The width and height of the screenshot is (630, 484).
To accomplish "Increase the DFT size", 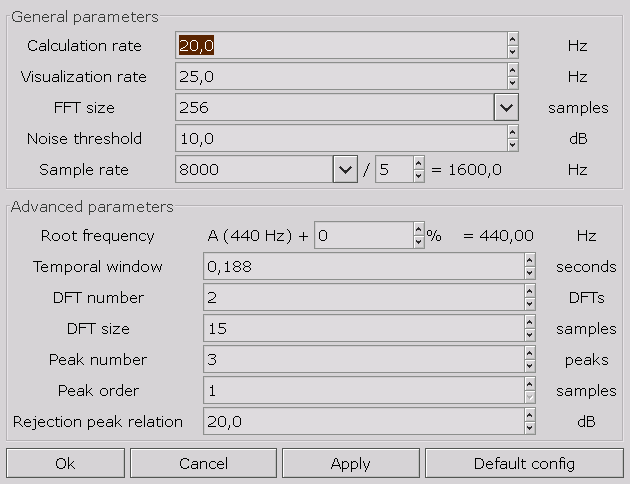I will pyautogui.click(x=530, y=322).
